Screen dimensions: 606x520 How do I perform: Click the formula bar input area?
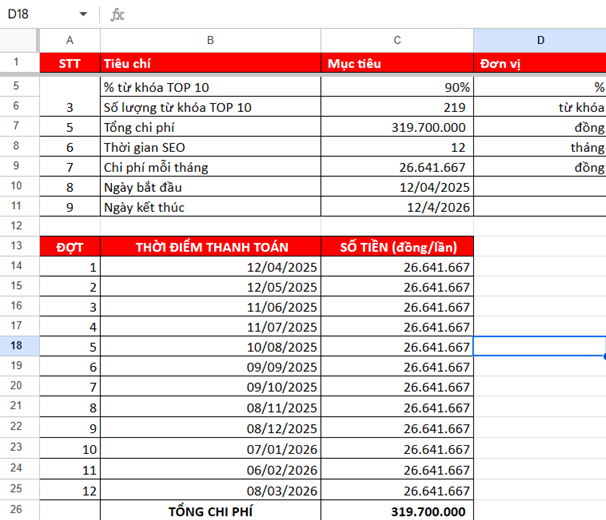367,15
